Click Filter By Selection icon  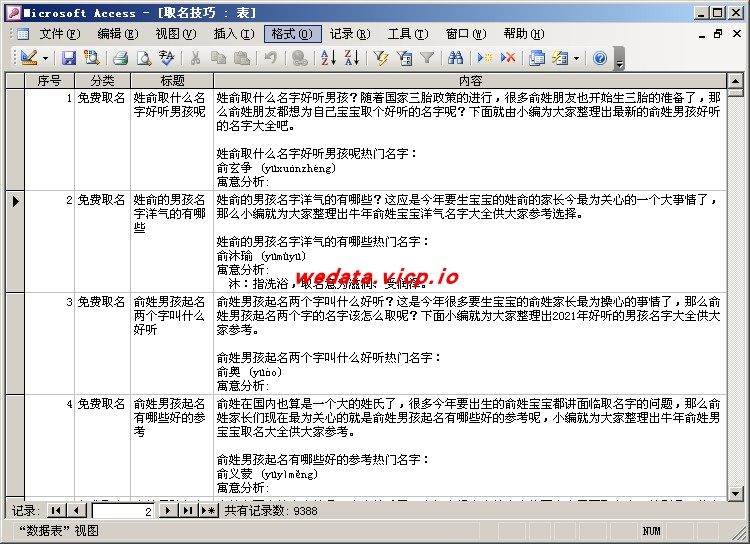[x=381, y=58]
